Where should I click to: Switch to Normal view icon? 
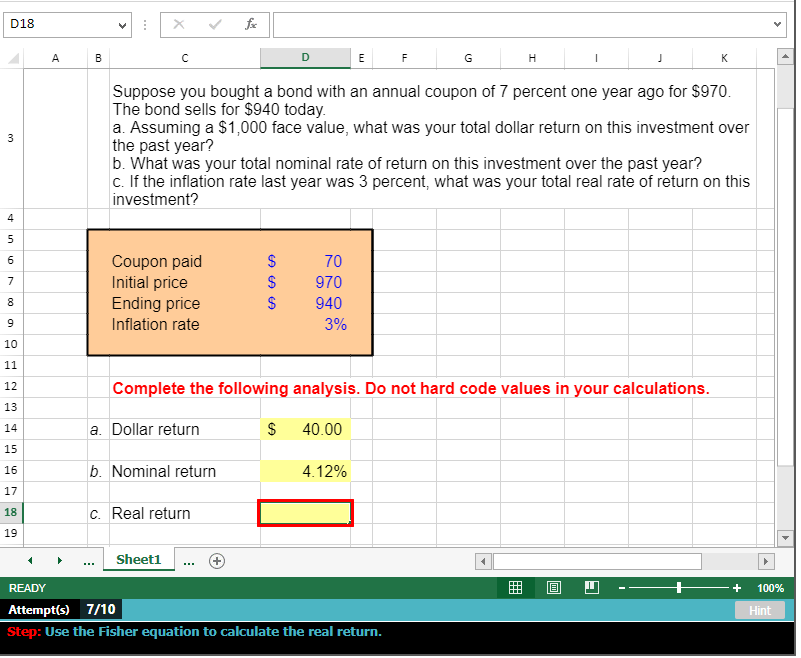click(x=515, y=588)
